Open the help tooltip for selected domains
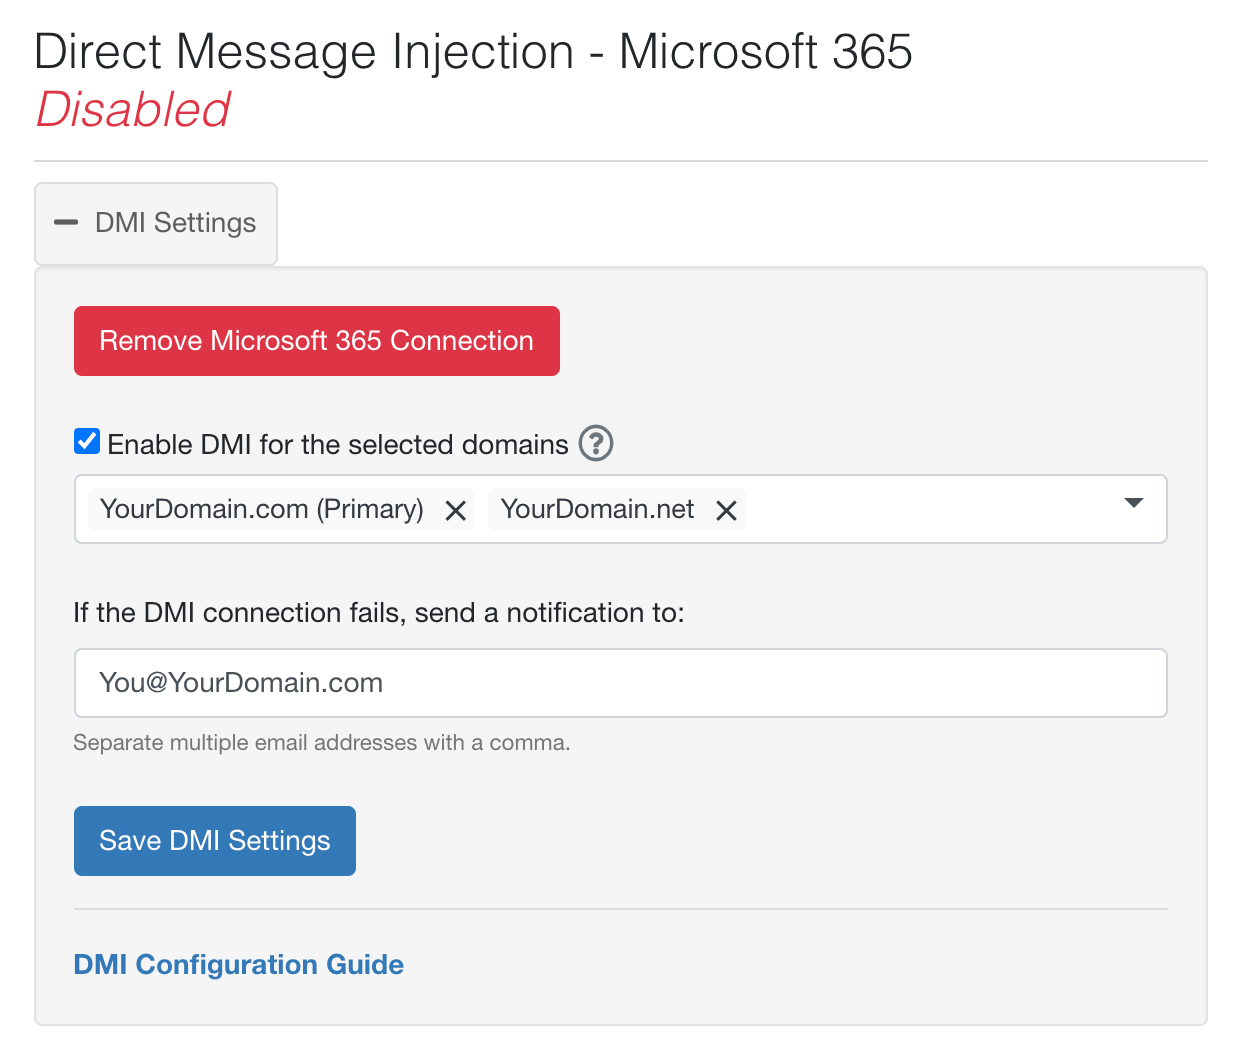 [595, 443]
